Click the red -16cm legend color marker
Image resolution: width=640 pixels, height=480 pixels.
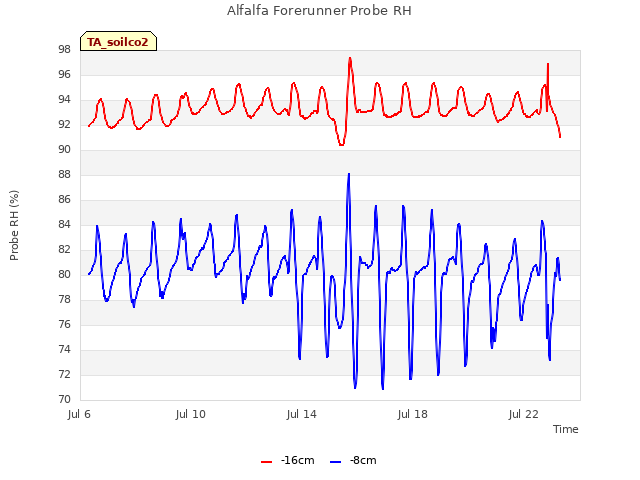coord(267,462)
